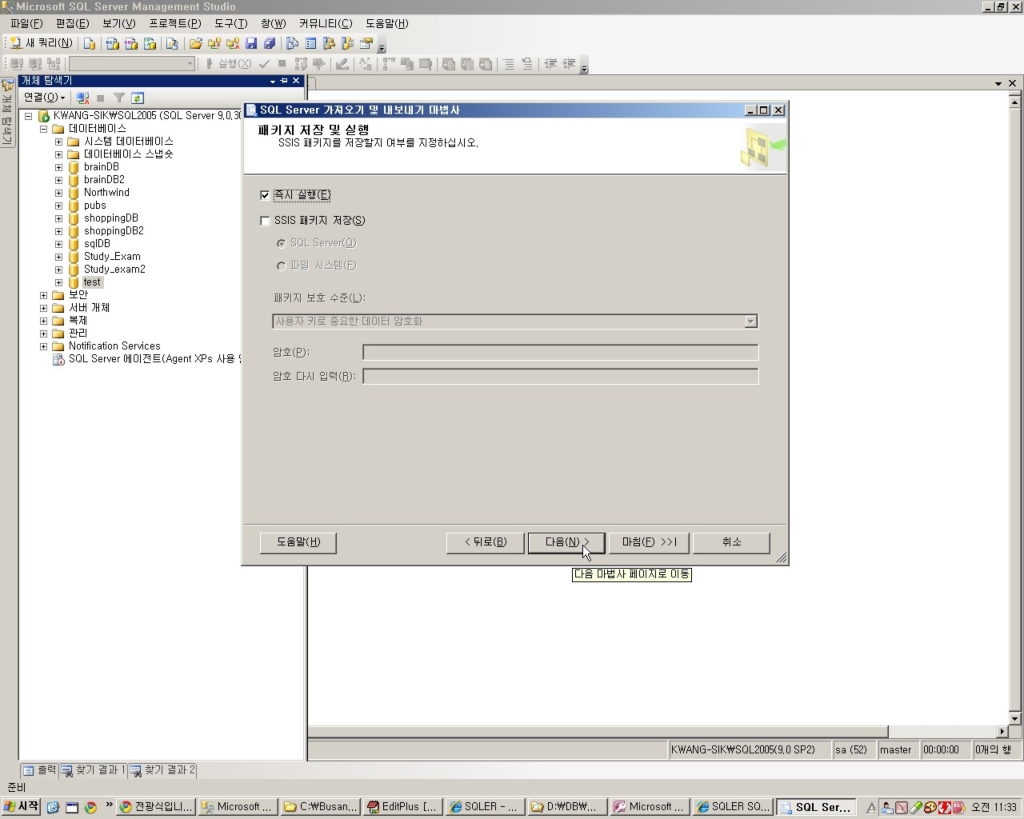Screen dimensions: 1024x819
Task: Click the server node icon KWANG-SIK\SQL2005
Action: point(44,116)
